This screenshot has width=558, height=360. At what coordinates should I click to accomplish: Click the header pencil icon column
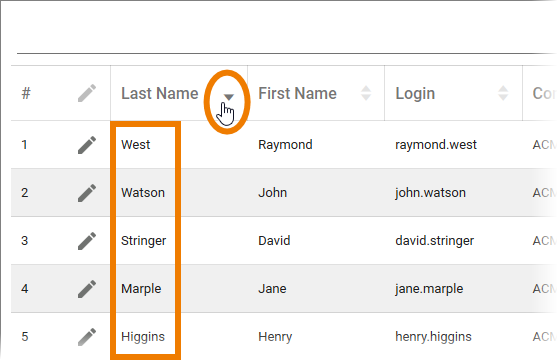87,93
